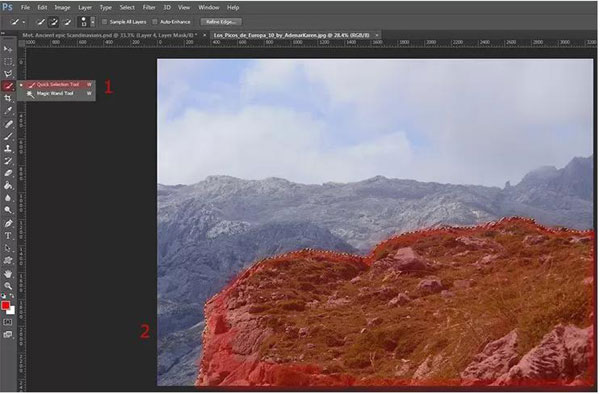Select the Eyedropper tool
600x394 pixels.
(8, 111)
